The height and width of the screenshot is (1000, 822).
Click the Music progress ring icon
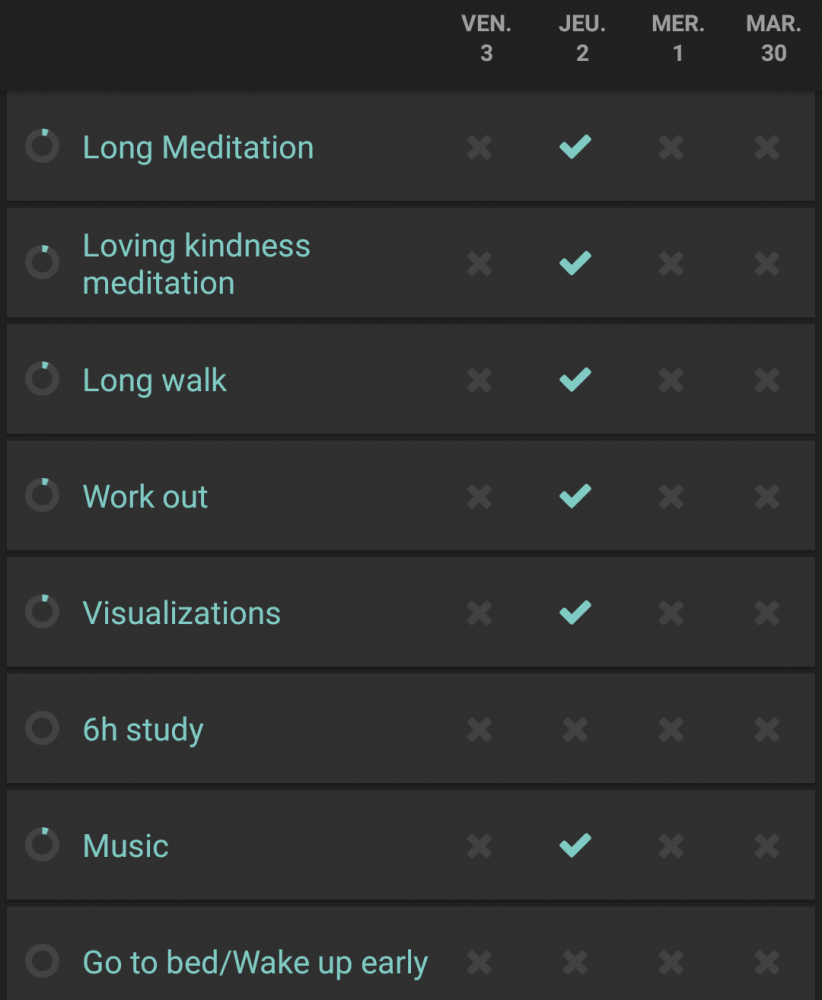click(x=42, y=845)
